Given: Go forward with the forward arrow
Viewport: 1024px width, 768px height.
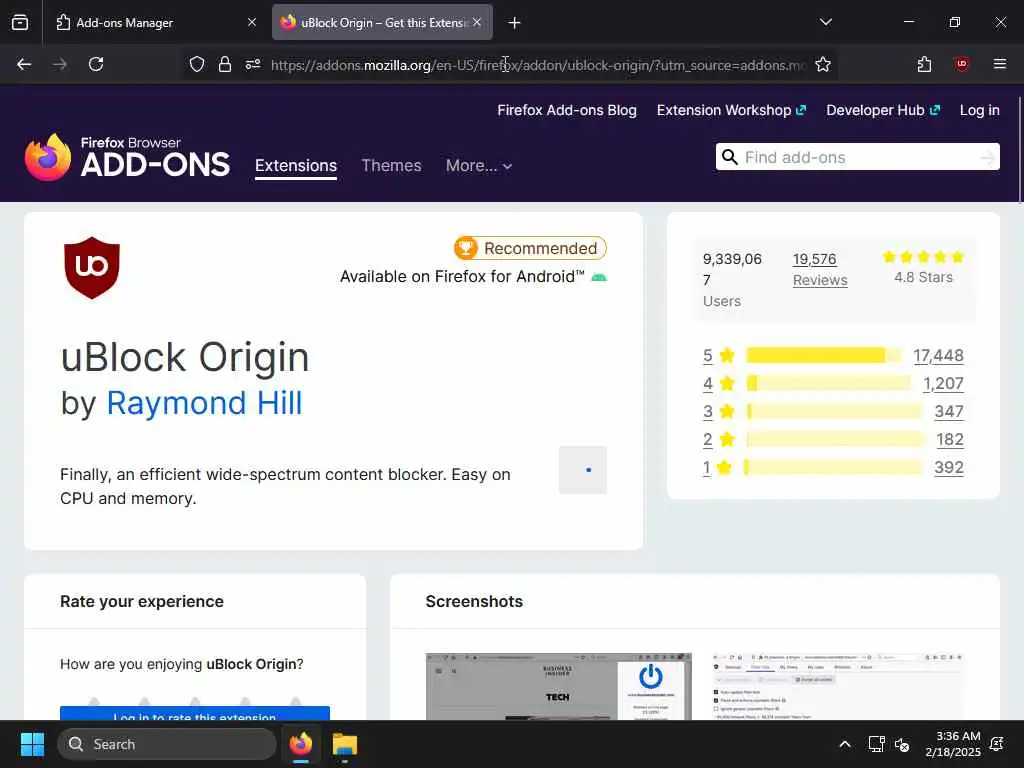Looking at the screenshot, I should pyautogui.click(x=60, y=65).
